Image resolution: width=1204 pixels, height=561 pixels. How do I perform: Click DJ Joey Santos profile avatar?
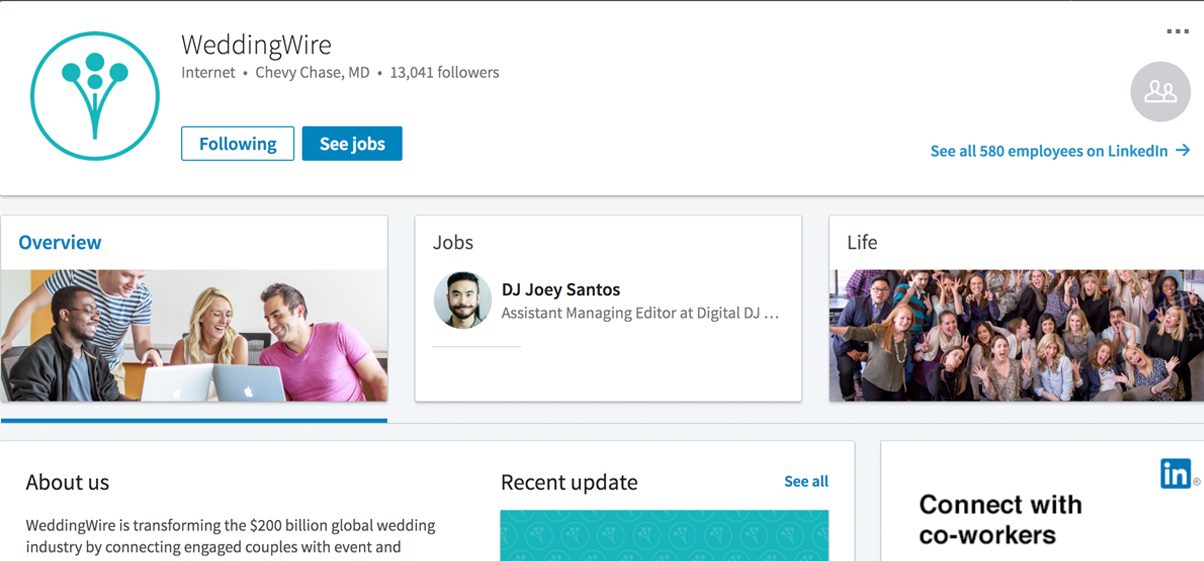(x=463, y=300)
